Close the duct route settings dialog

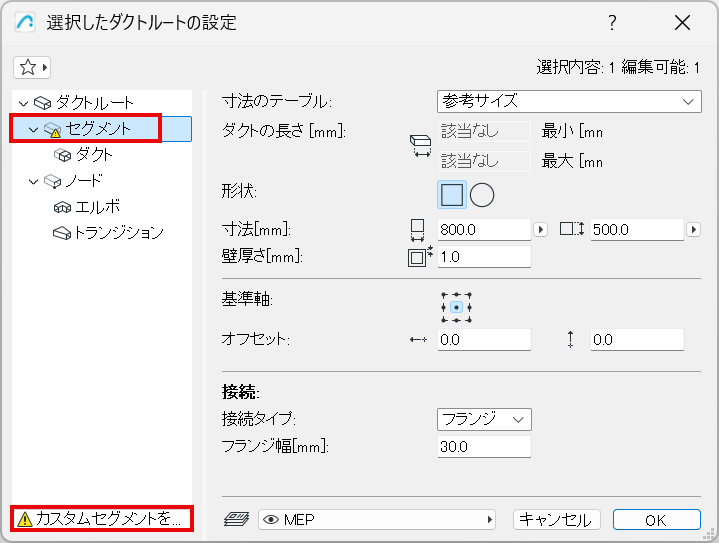click(x=682, y=22)
